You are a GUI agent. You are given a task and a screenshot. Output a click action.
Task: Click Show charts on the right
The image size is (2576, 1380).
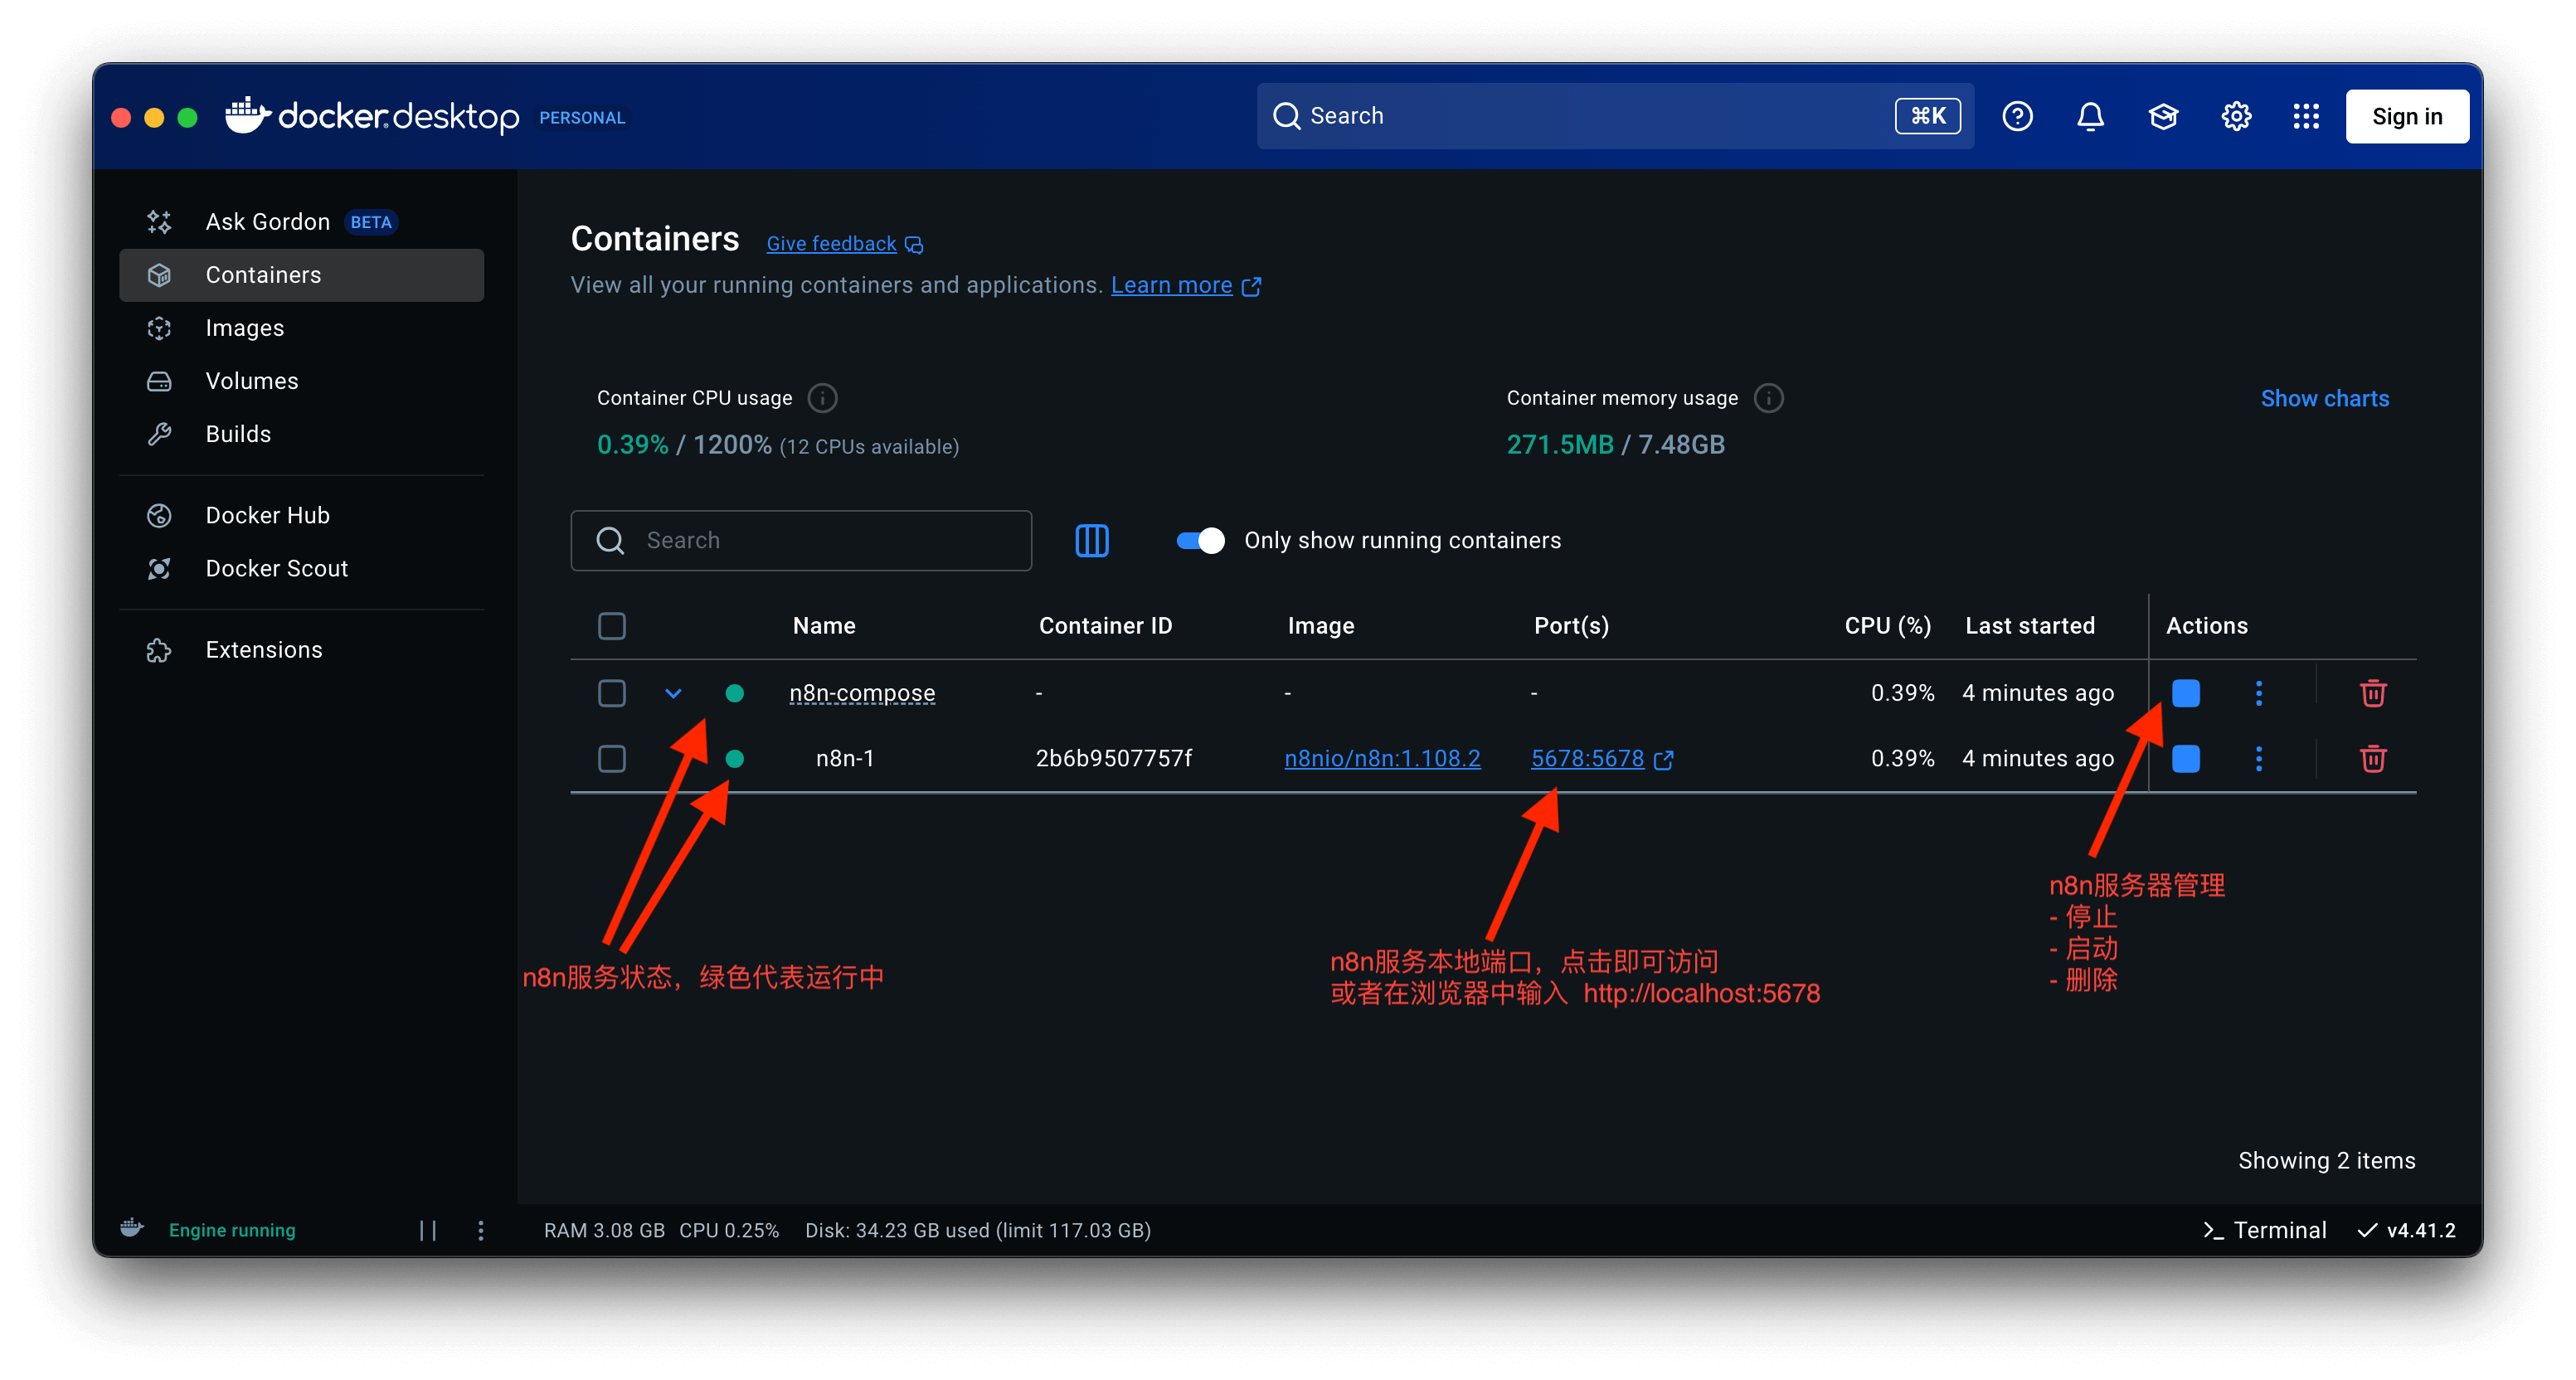(2325, 397)
